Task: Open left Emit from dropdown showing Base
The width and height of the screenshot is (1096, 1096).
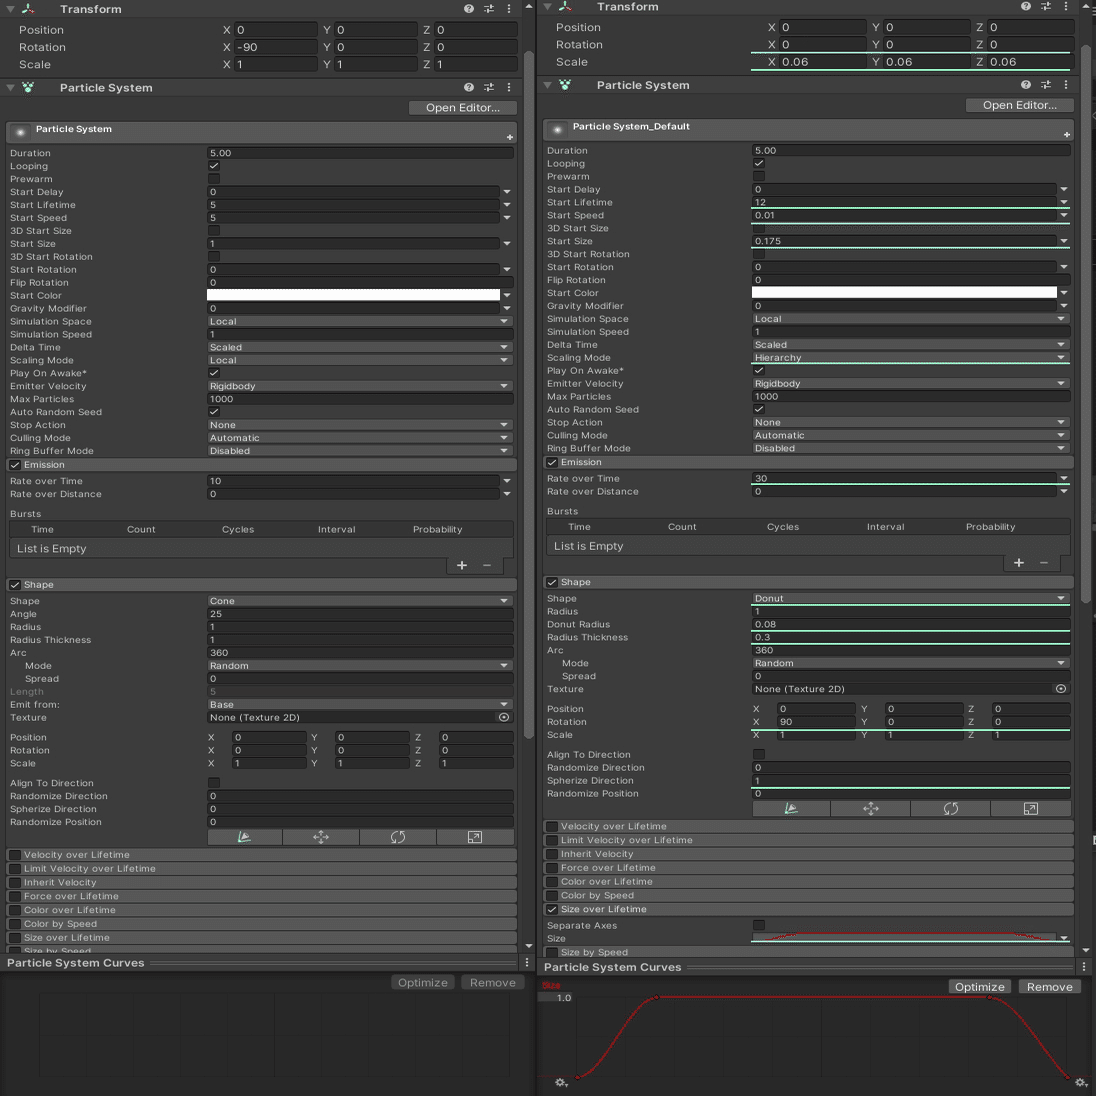Action: [360, 705]
